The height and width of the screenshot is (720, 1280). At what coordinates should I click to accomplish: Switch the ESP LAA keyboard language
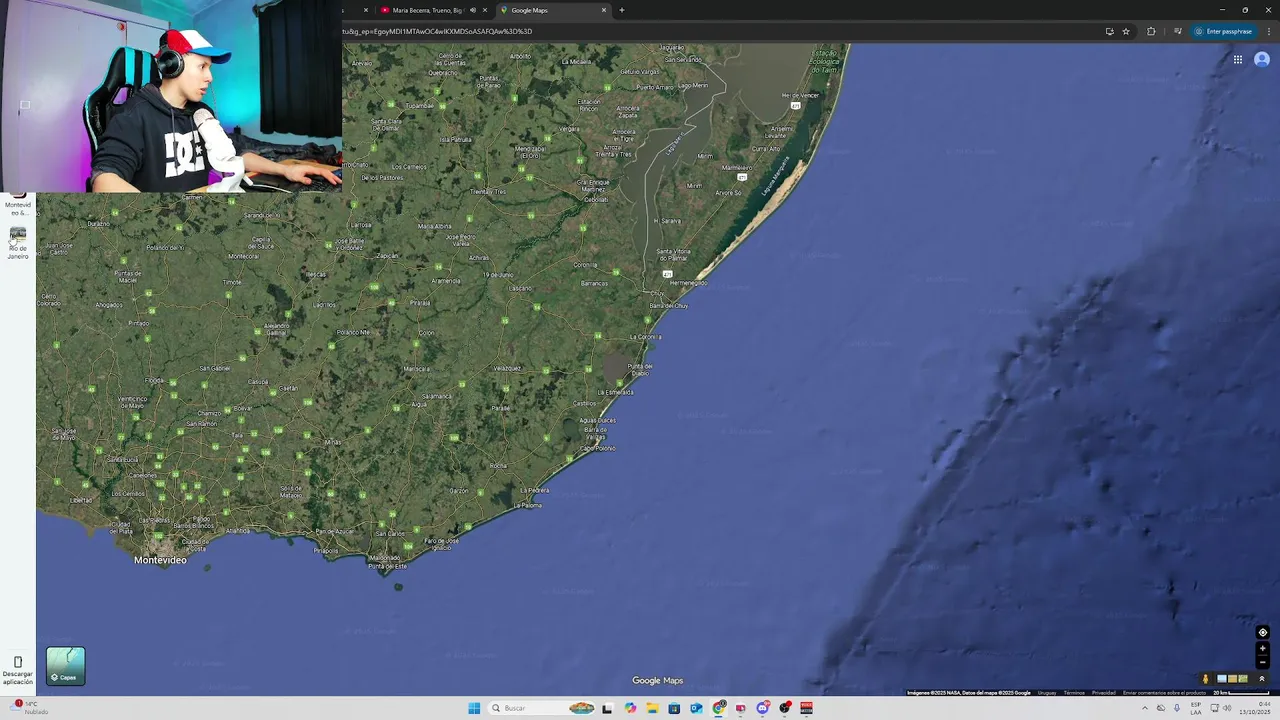[1196, 708]
